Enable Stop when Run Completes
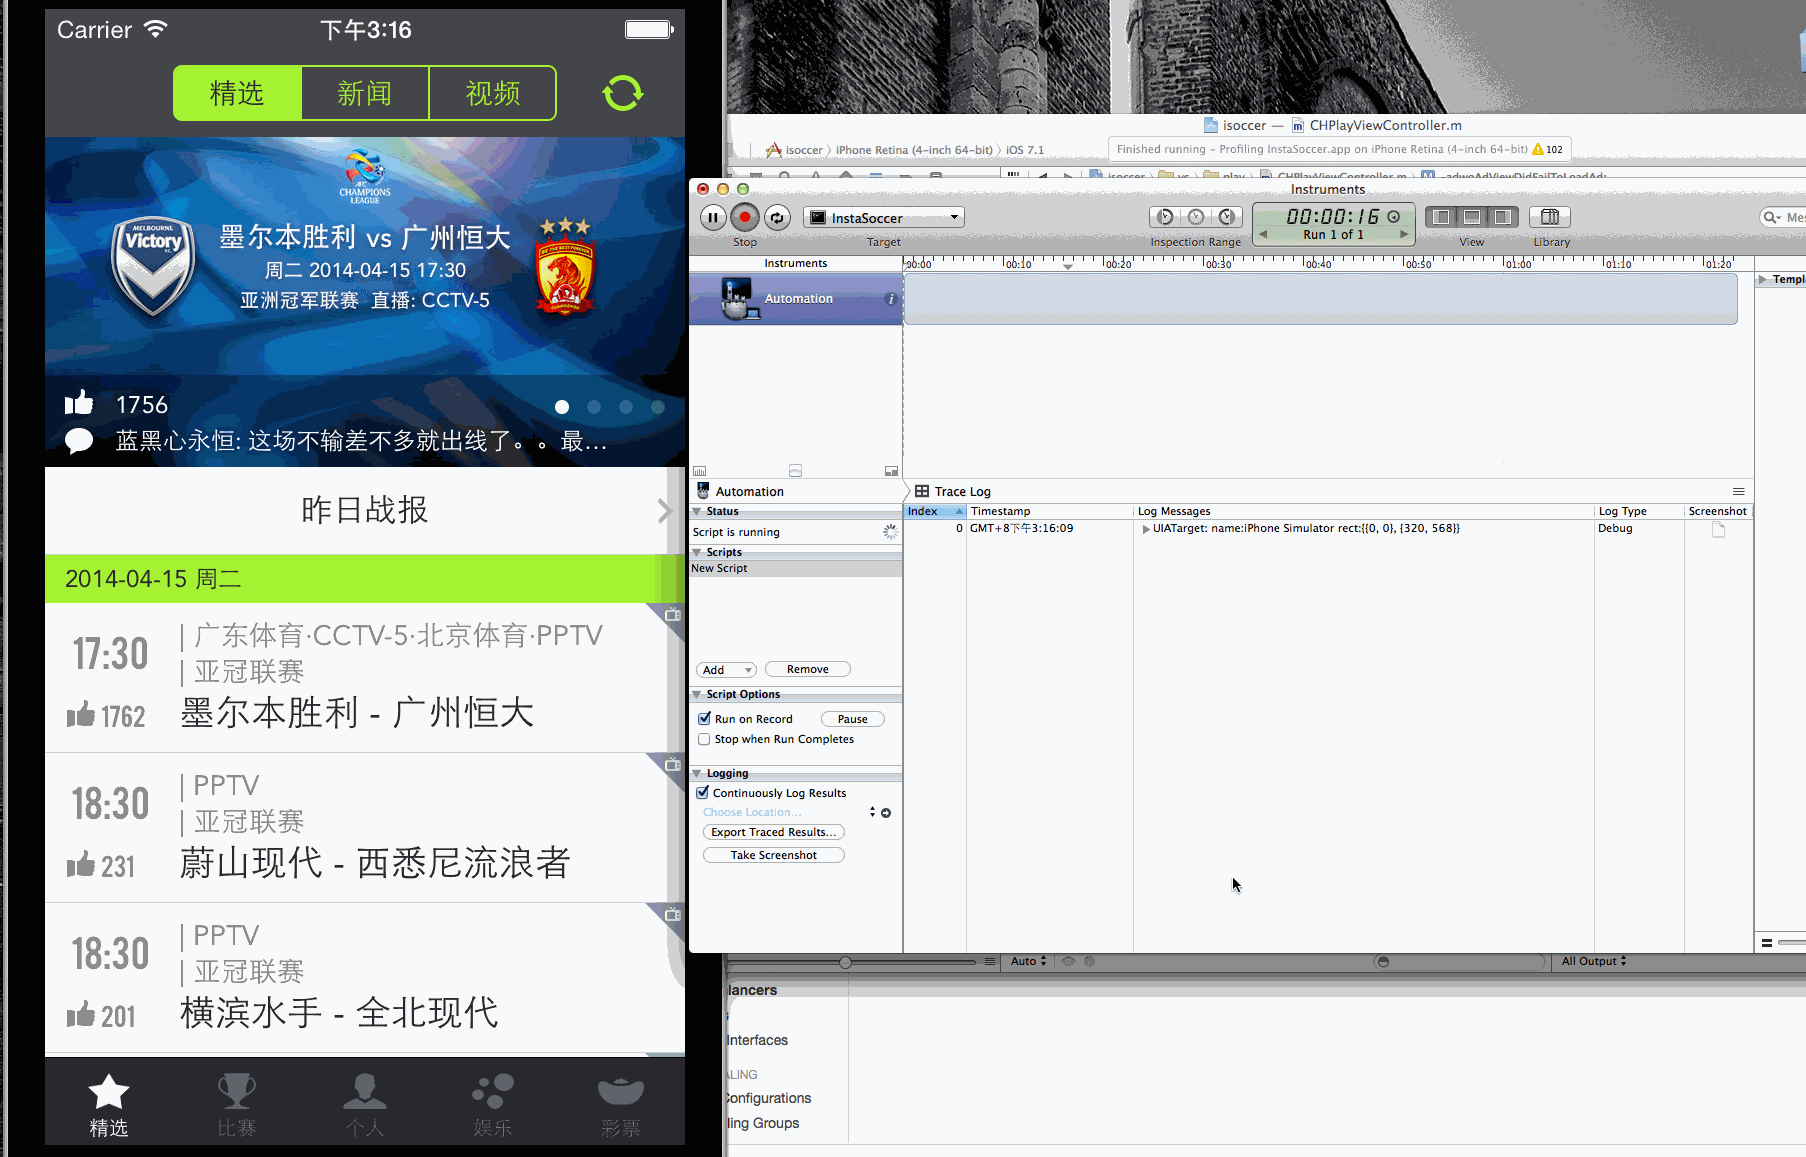 705,738
